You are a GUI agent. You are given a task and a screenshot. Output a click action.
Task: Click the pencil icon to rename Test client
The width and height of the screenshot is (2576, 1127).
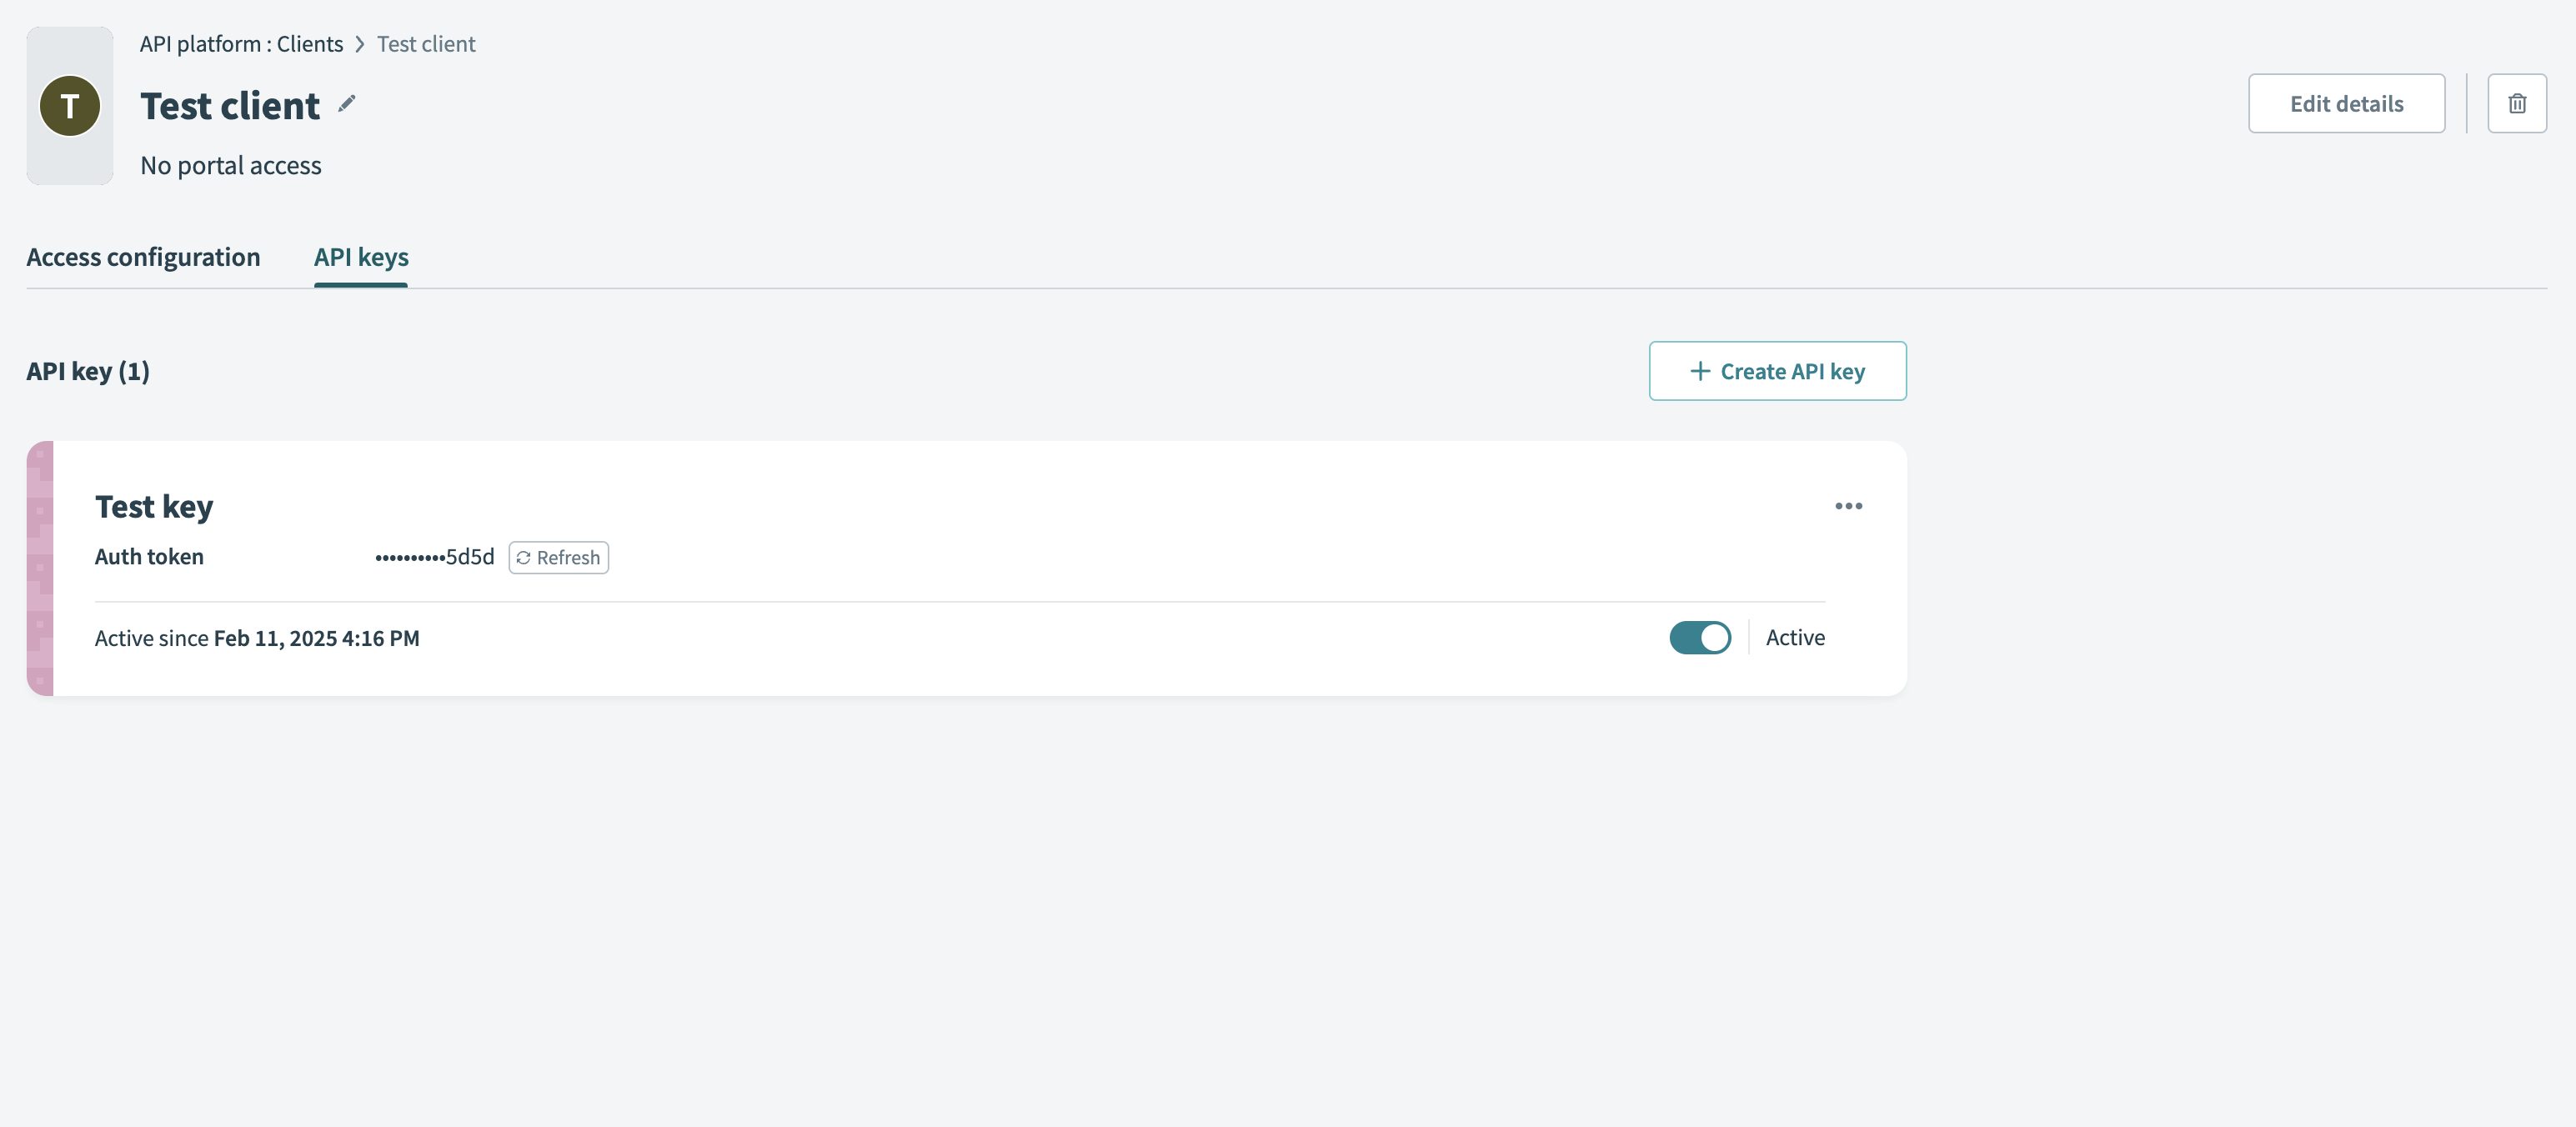(x=346, y=104)
